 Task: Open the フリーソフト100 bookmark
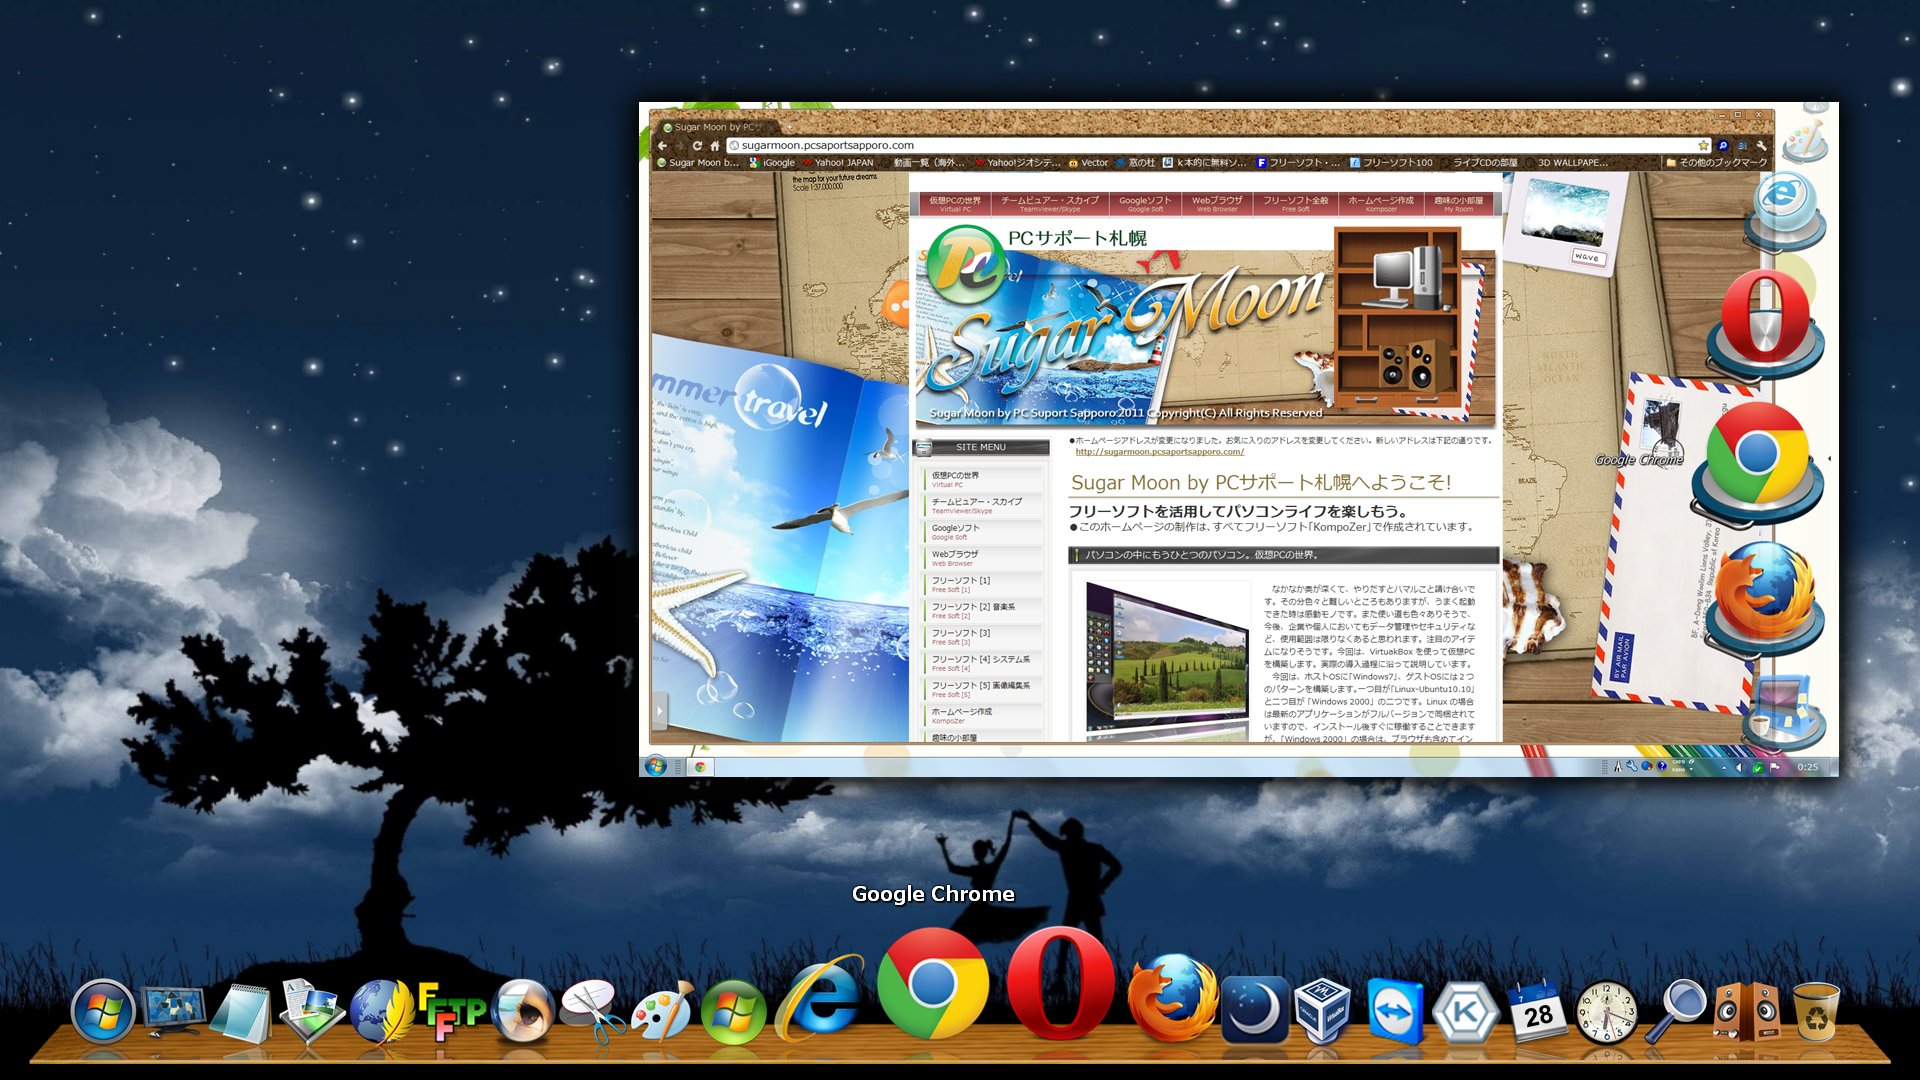tap(1390, 162)
